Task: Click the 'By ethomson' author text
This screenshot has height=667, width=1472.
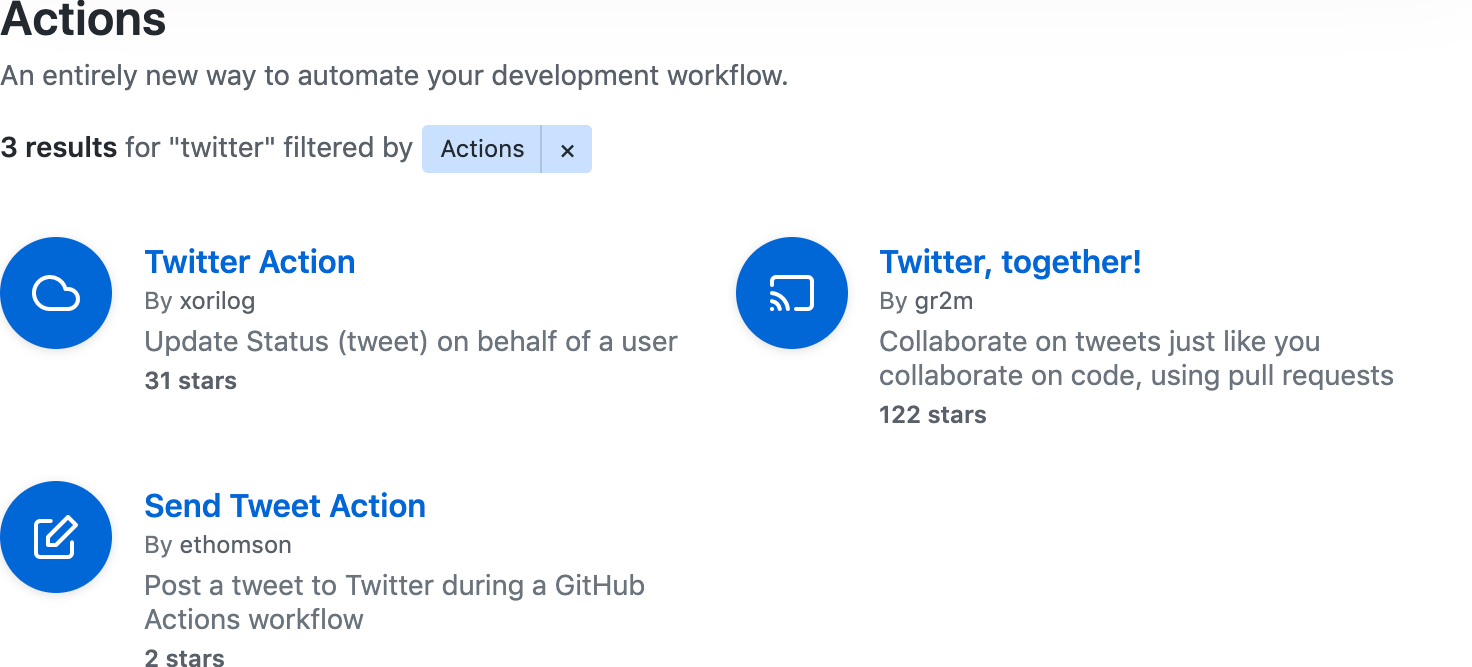Action: coord(218,545)
